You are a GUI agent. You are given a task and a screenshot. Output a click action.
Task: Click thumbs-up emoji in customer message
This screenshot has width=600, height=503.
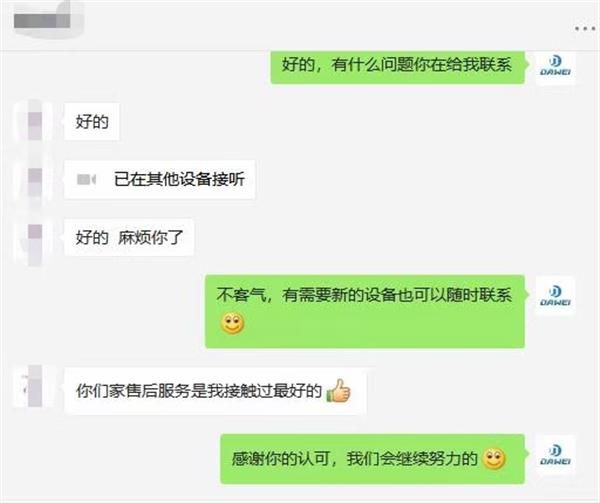click(x=338, y=391)
